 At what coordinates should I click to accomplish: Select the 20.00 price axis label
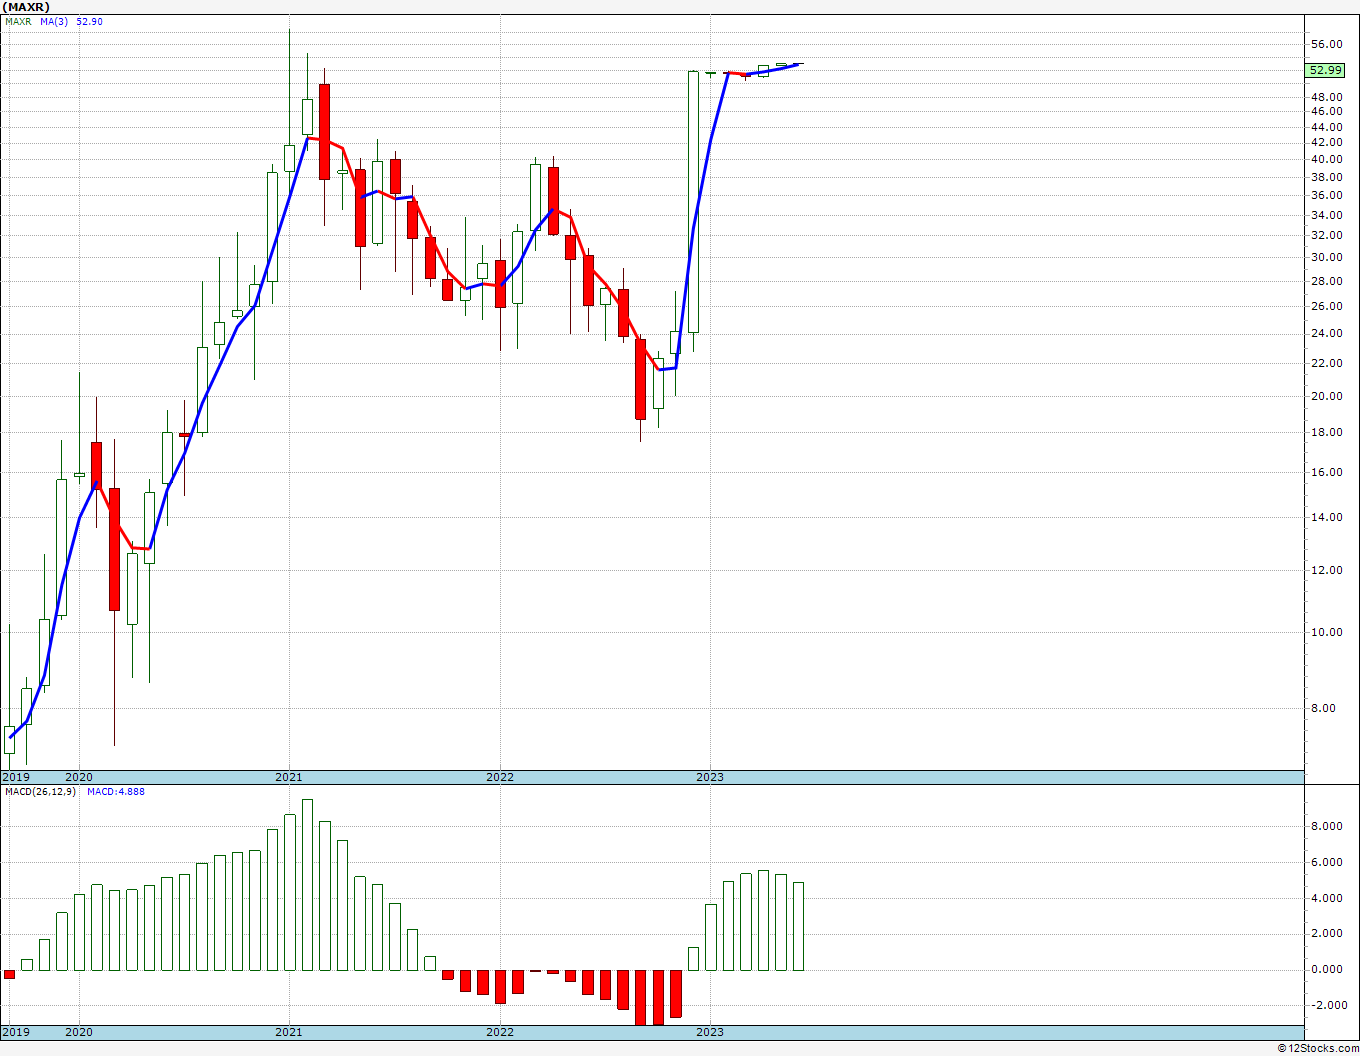pos(1327,396)
